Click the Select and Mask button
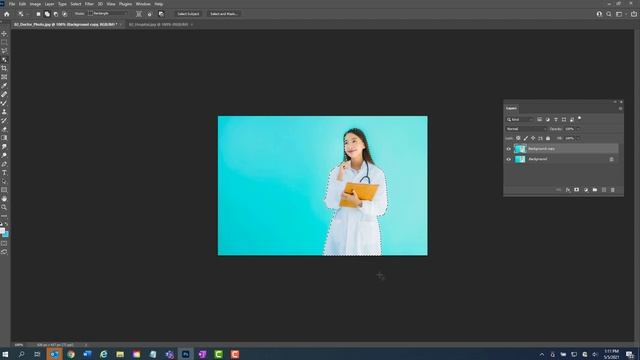 [223, 14]
